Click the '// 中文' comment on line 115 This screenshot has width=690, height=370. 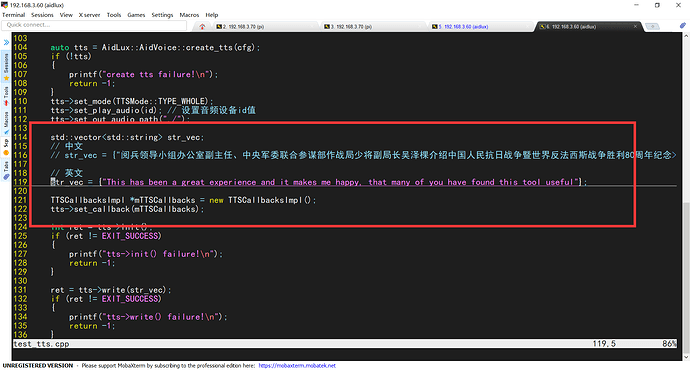coord(66,146)
